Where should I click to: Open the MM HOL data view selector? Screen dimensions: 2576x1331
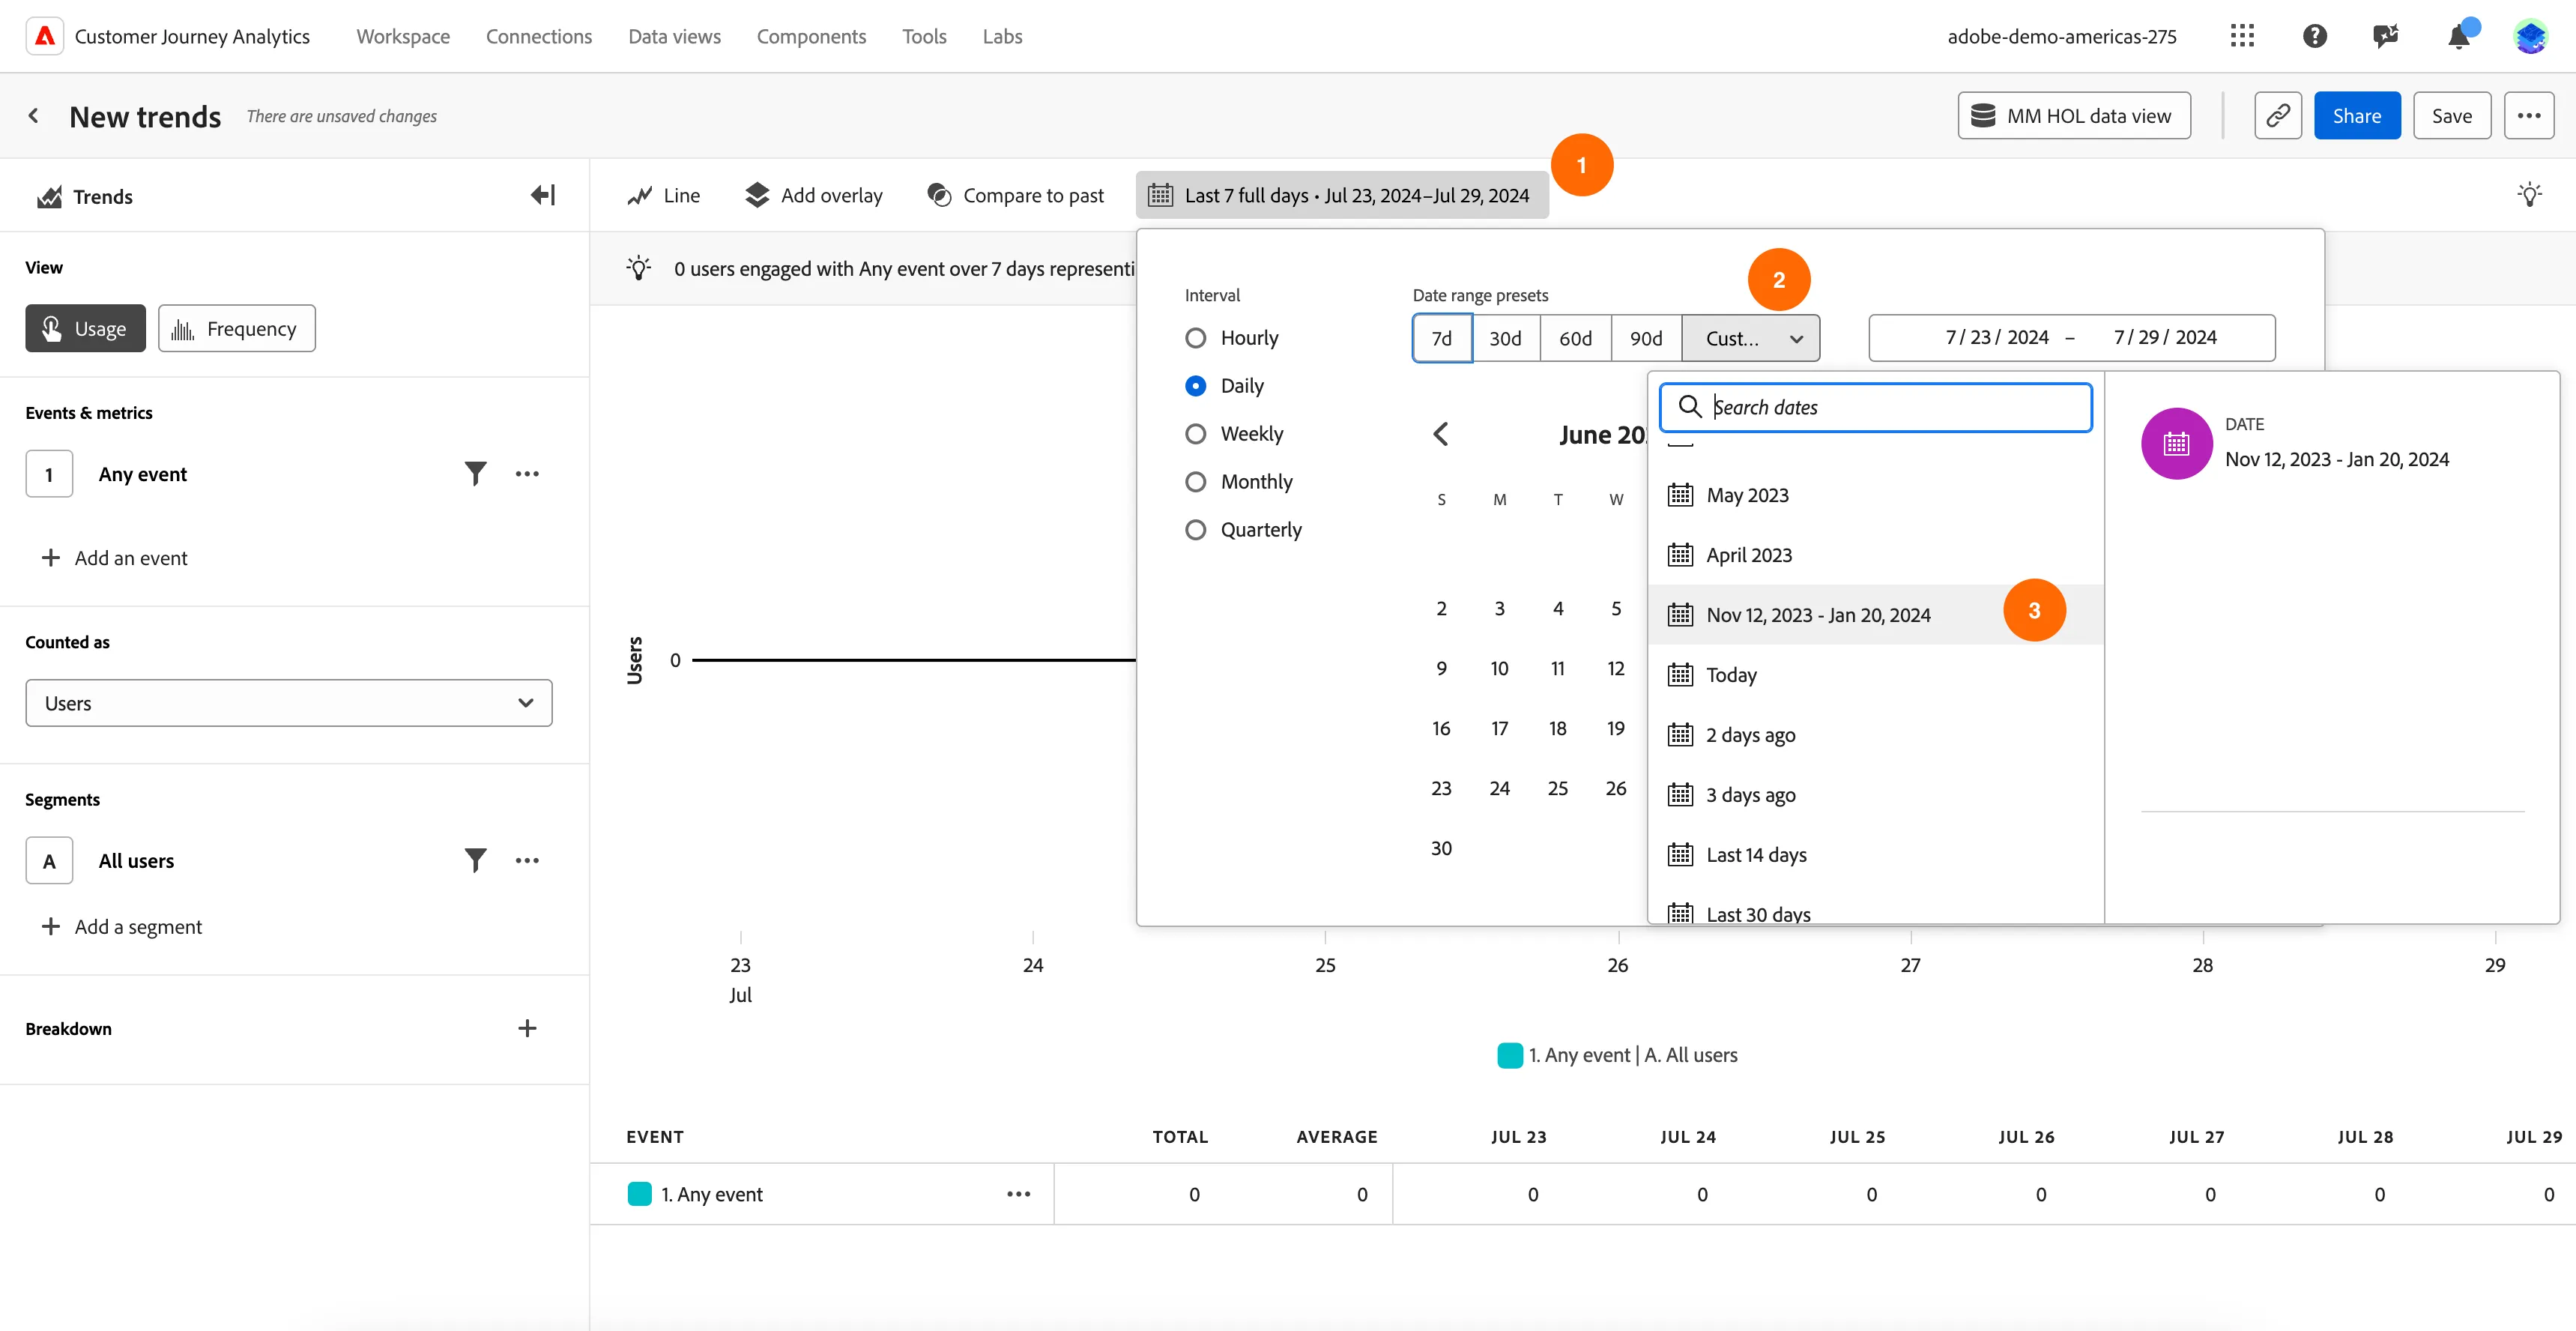[x=2074, y=116]
